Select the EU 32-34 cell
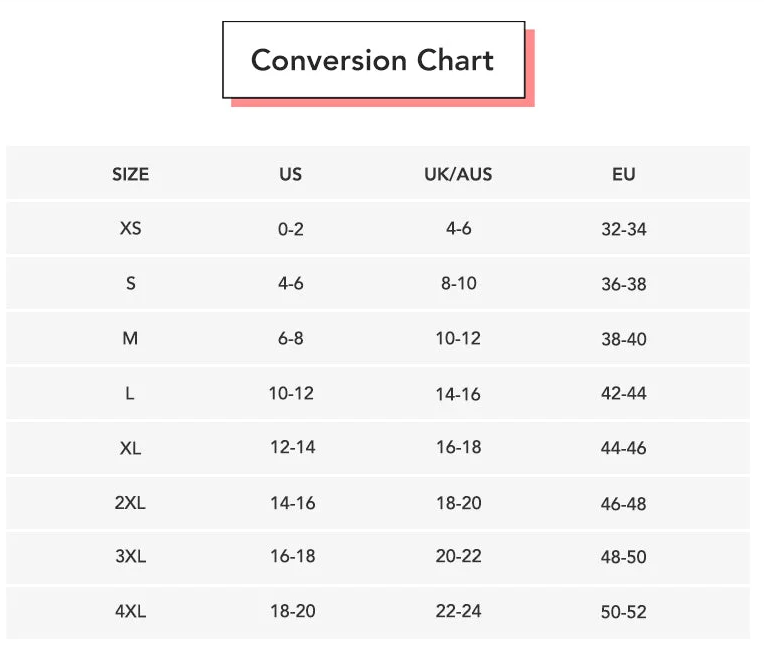Viewport: 764px width, 651px height. pyautogui.click(x=624, y=229)
